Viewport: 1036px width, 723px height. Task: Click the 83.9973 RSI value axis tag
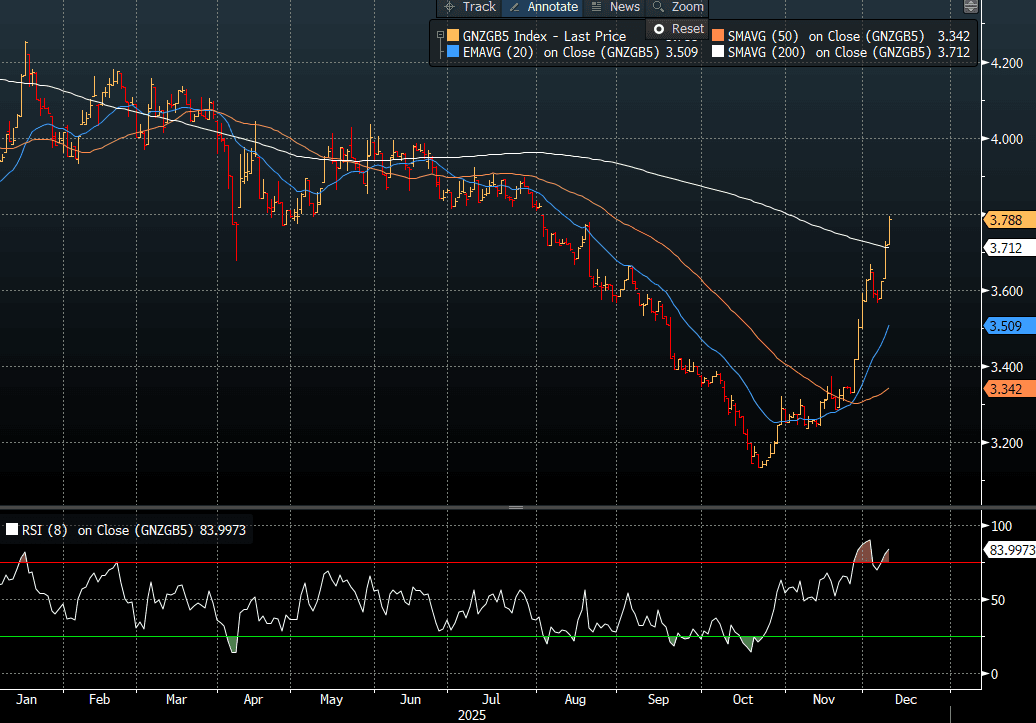pos(1010,549)
